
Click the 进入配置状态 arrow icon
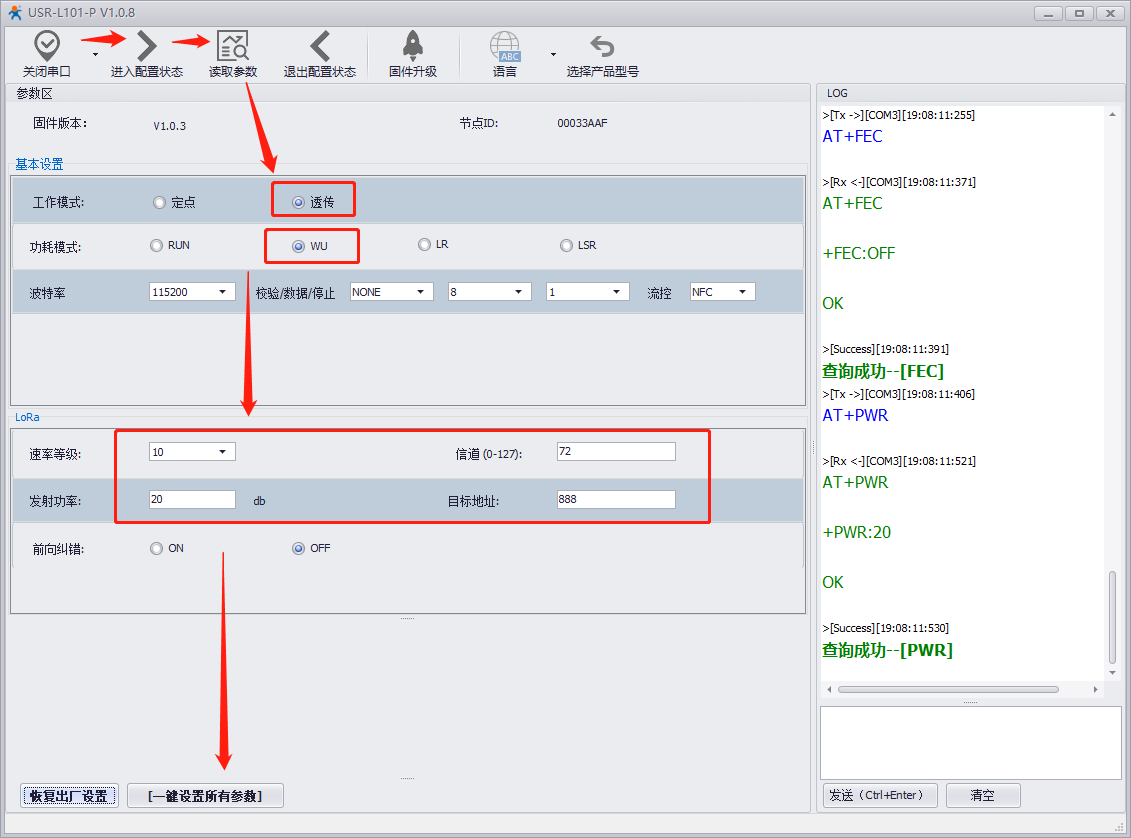(x=146, y=46)
